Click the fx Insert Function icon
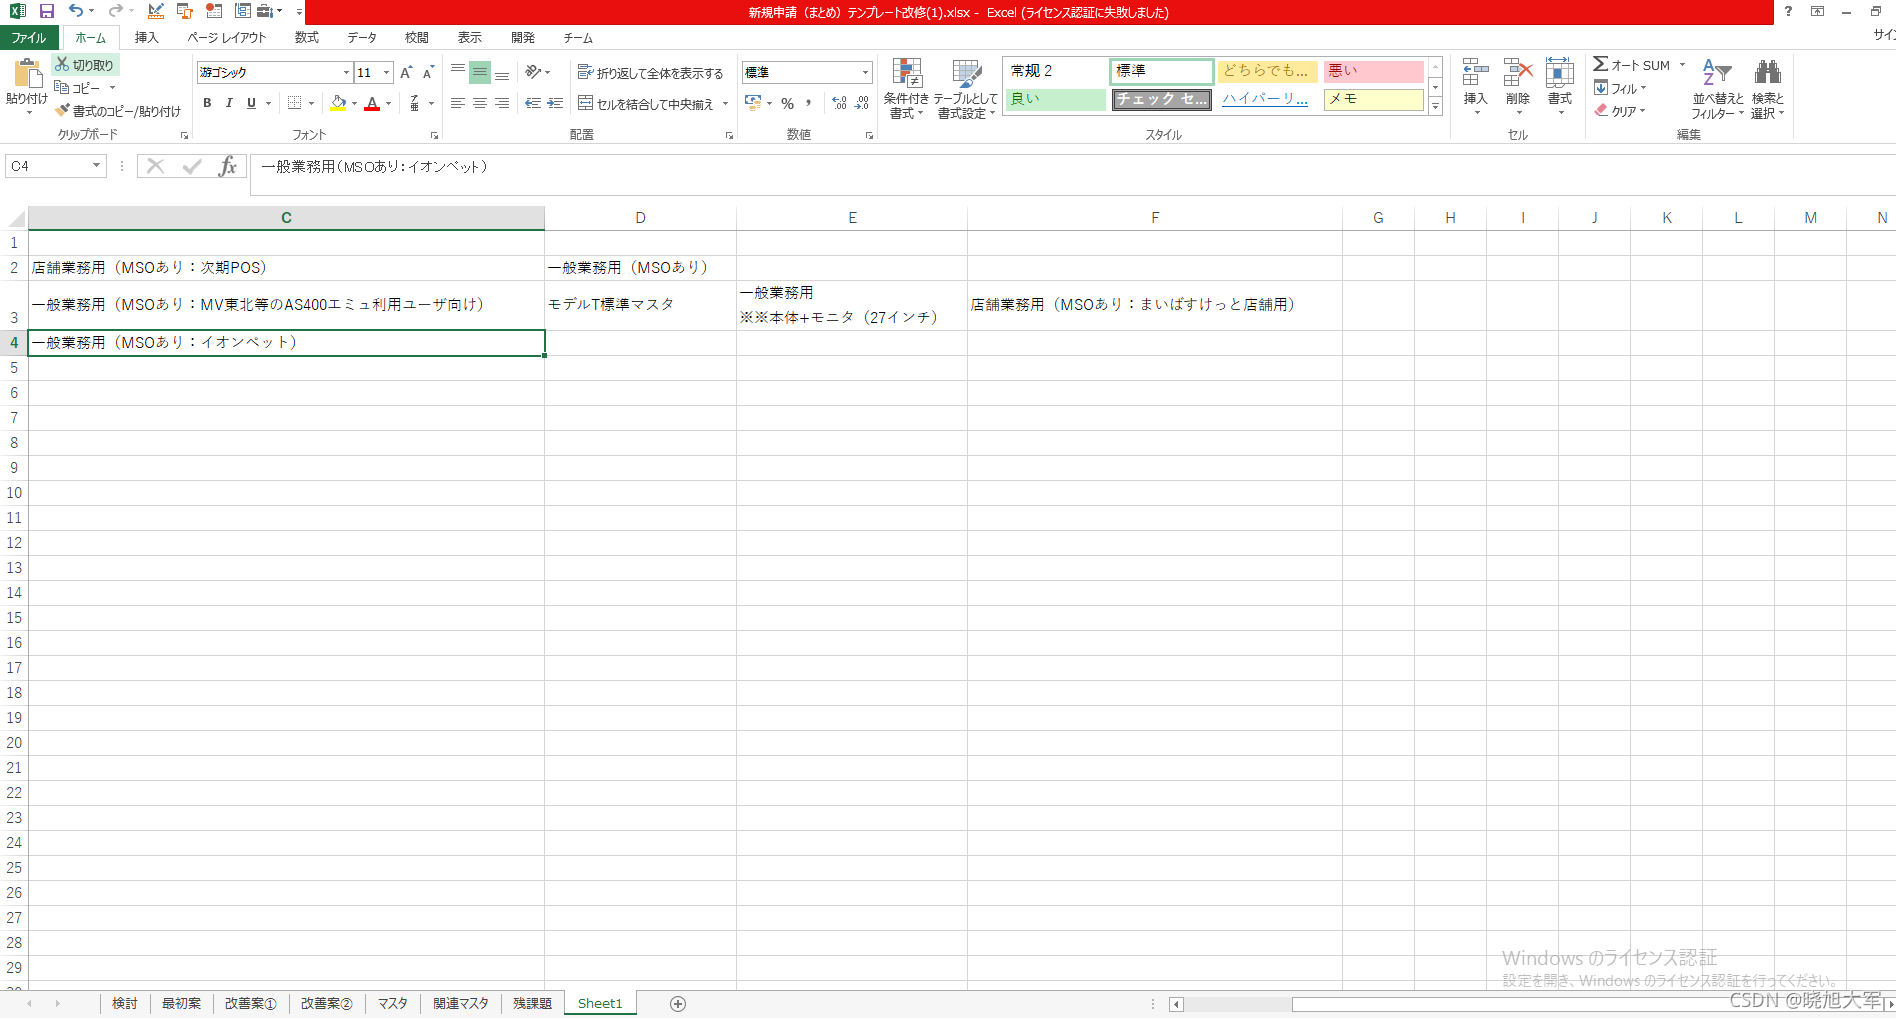 pos(228,166)
